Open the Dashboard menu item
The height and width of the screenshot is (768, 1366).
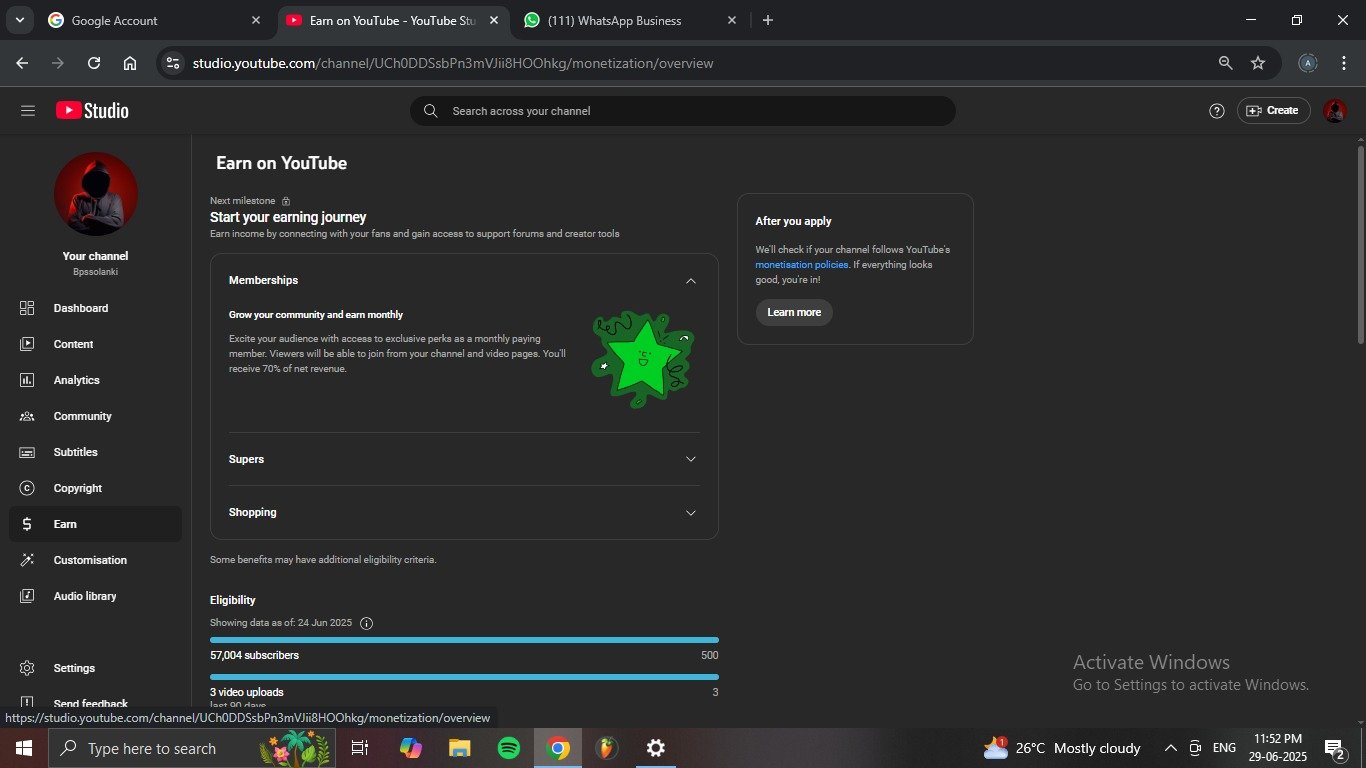[x=95, y=308]
